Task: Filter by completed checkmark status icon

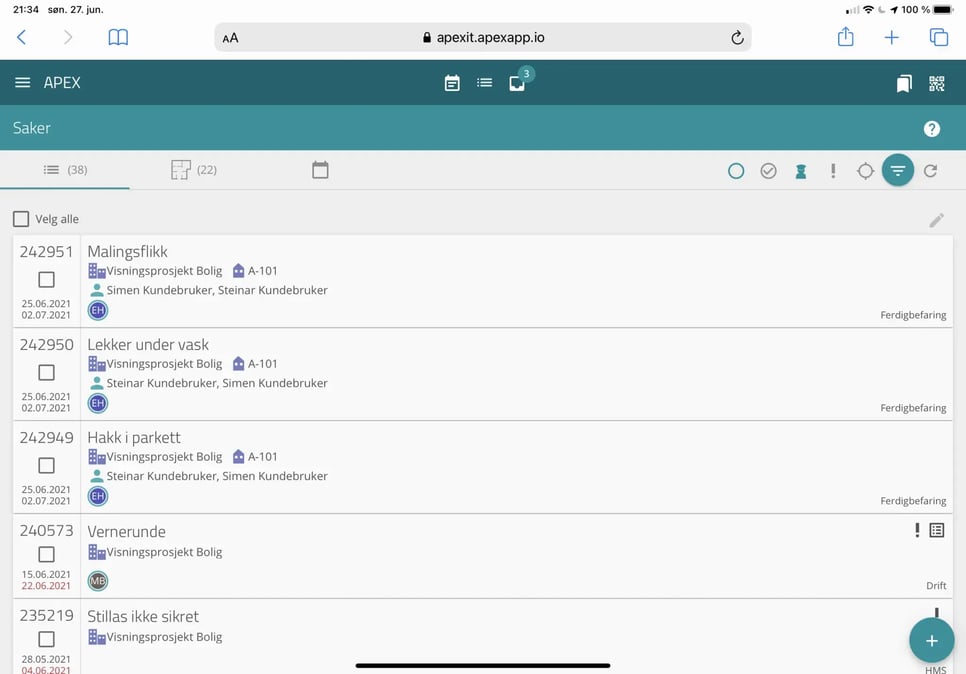Action: coord(768,171)
